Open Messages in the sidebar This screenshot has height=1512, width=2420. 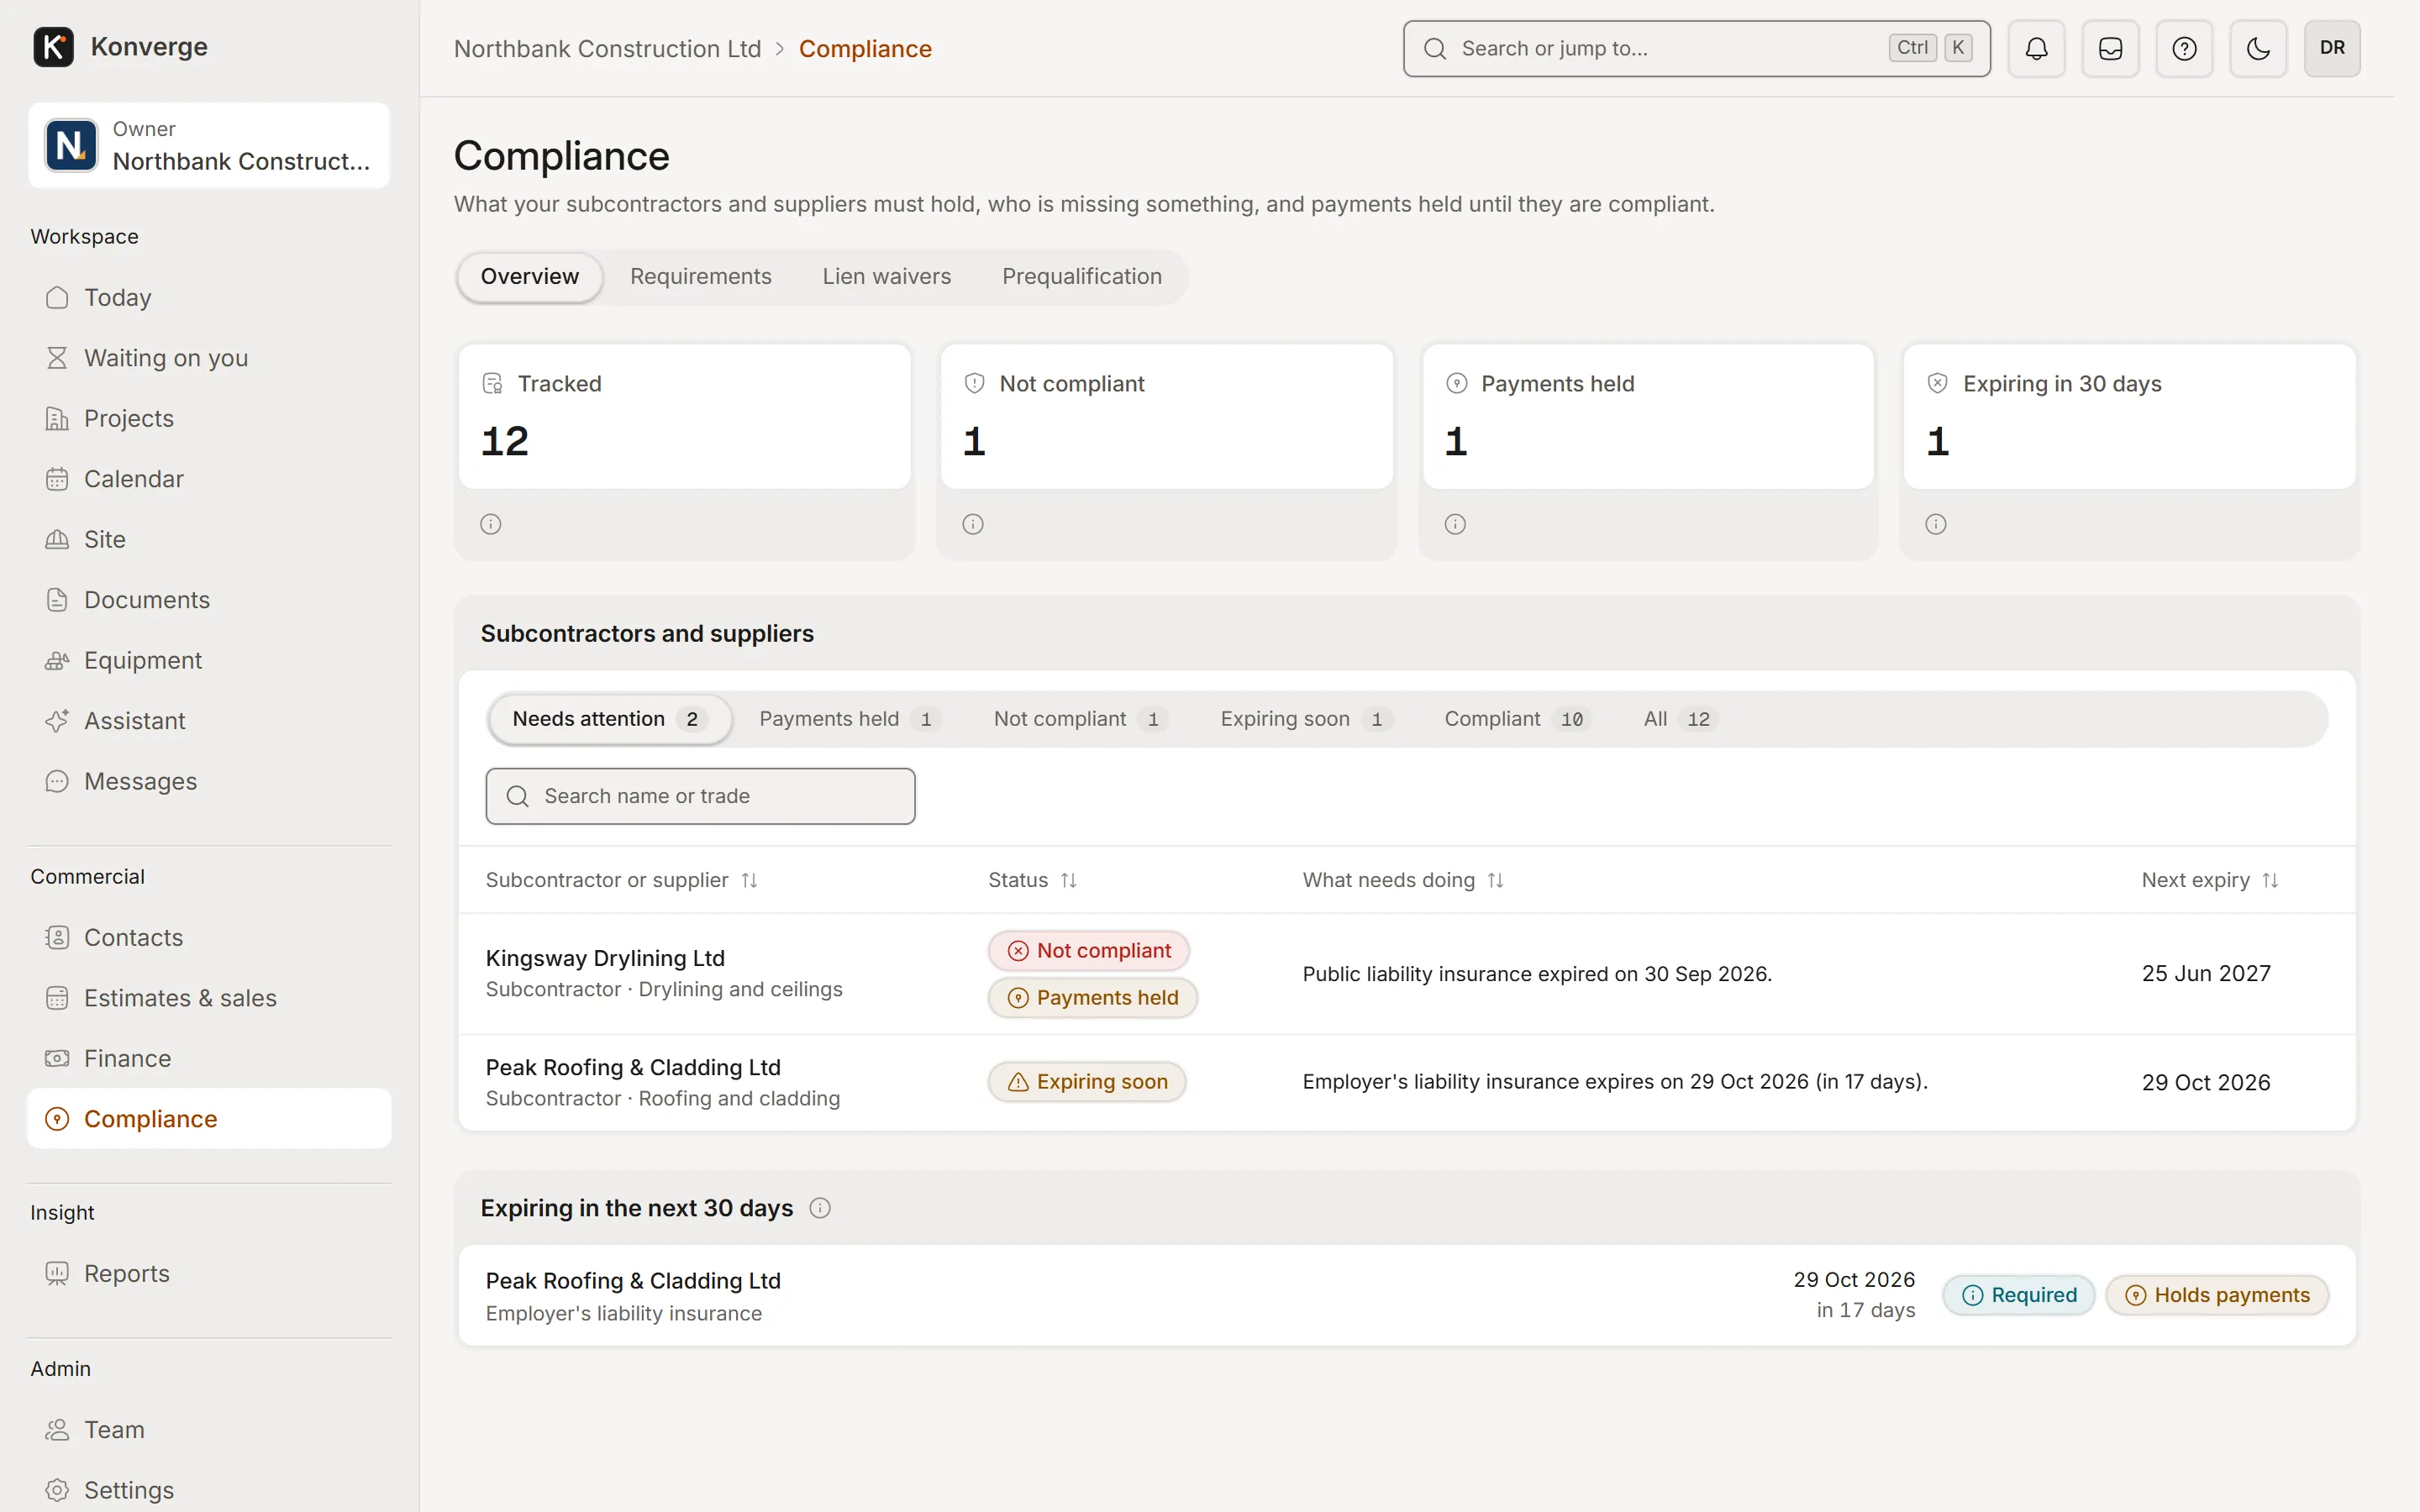click(209, 781)
